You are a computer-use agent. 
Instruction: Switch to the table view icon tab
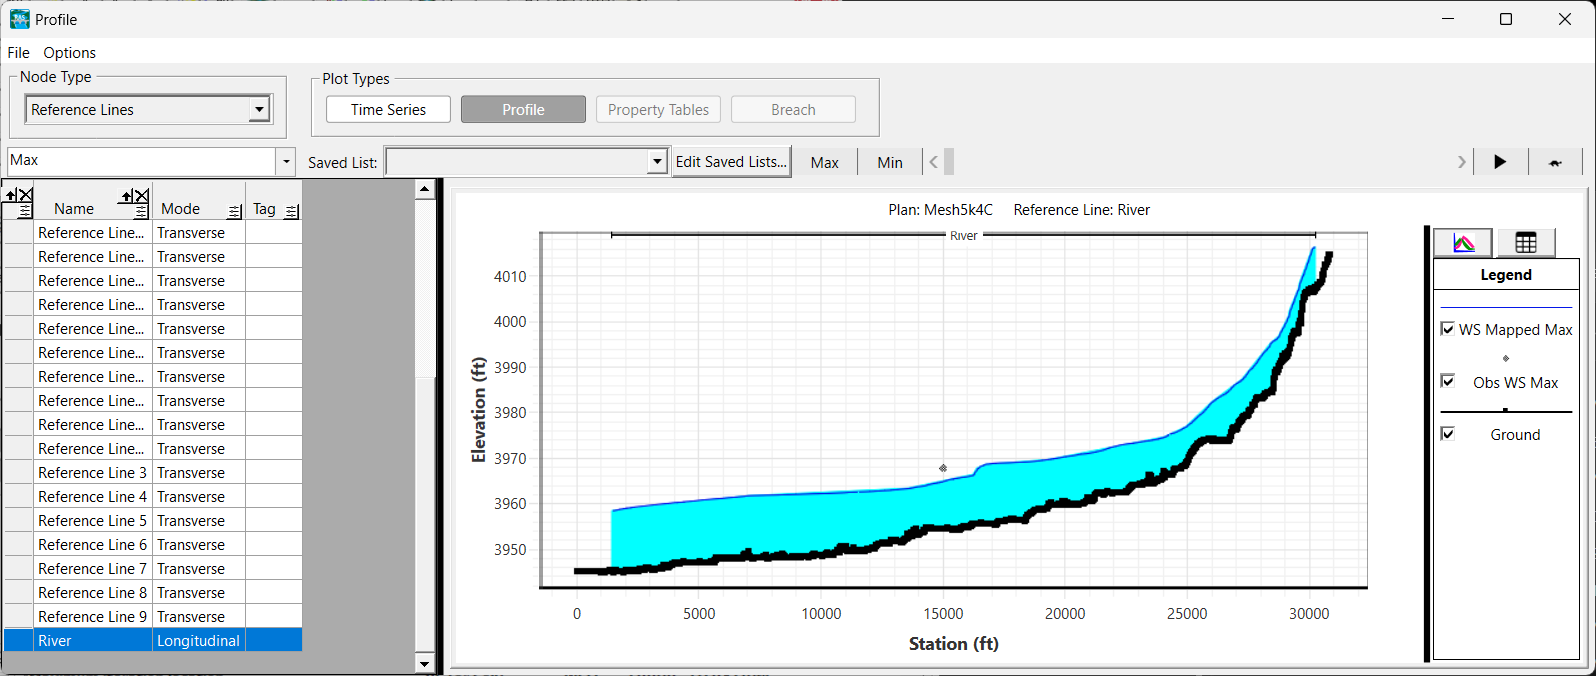point(1525,243)
